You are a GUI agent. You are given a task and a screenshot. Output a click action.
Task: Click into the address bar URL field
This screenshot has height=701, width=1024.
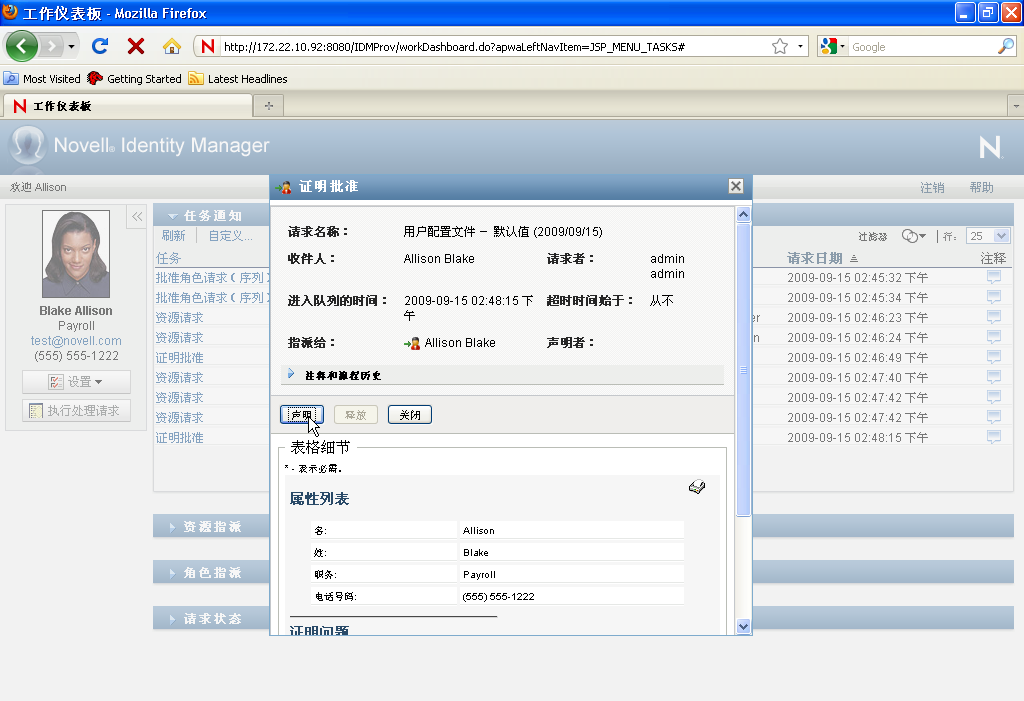click(x=493, y=46)
